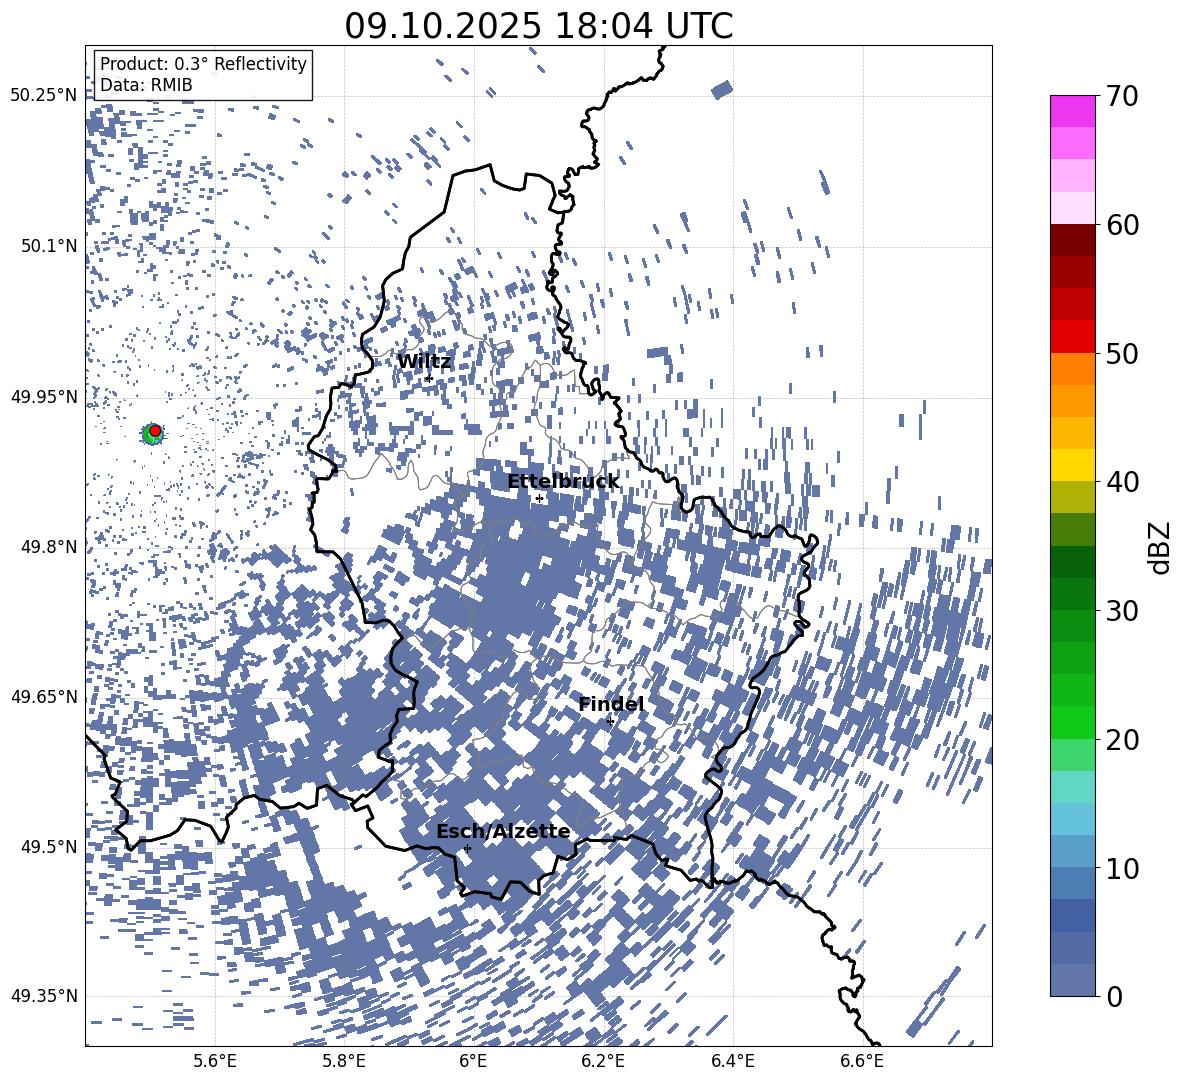The width and height of the screenshot is (1184, 1081).
Task: Click the 5.6°E longitude label
Action: tap(214, 1061)
